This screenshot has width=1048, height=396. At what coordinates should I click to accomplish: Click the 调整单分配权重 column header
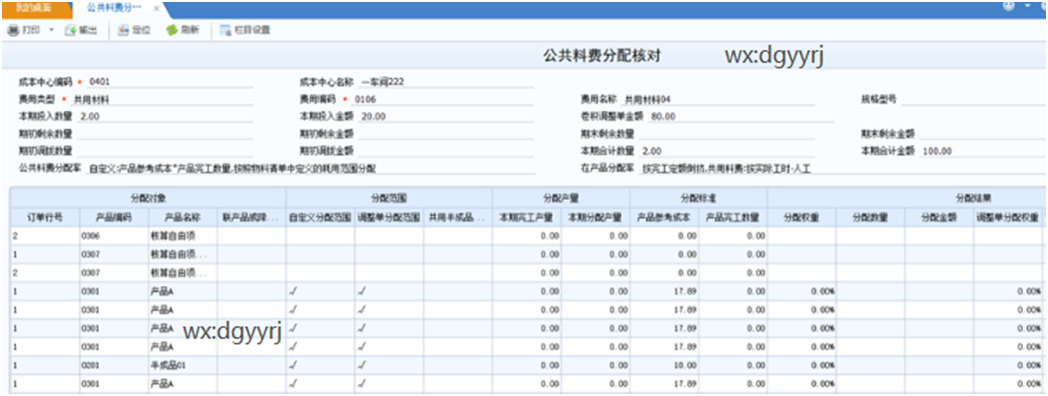(x=1007, y=217)
